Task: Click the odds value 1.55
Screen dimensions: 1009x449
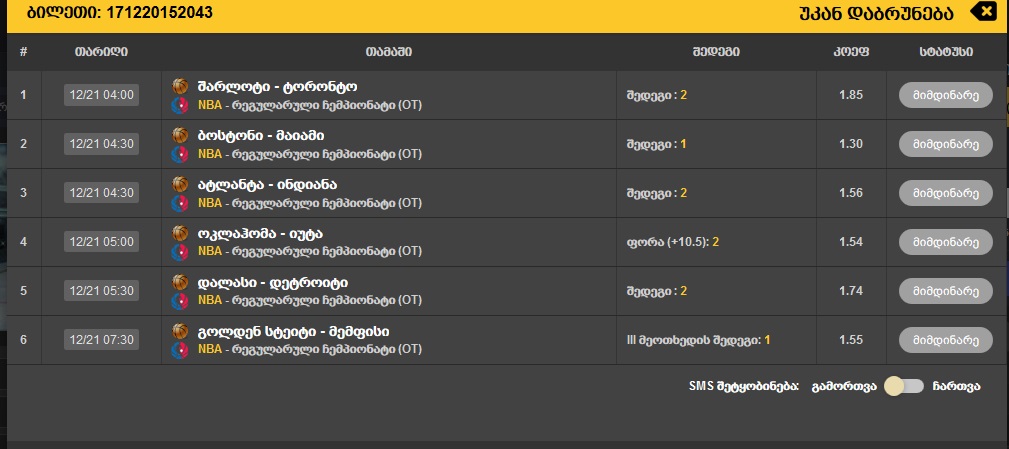Action: (851, 340)
